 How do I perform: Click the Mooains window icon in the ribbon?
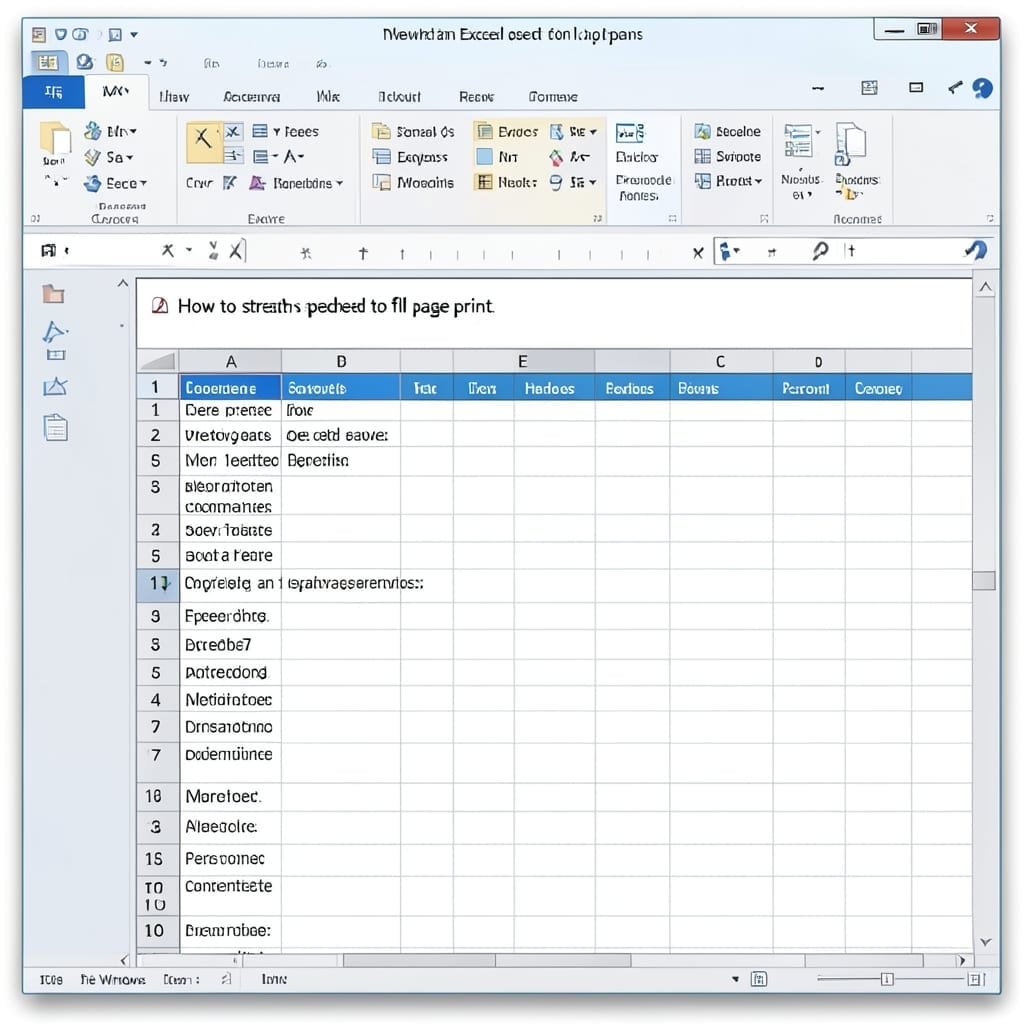pos(381,182)
